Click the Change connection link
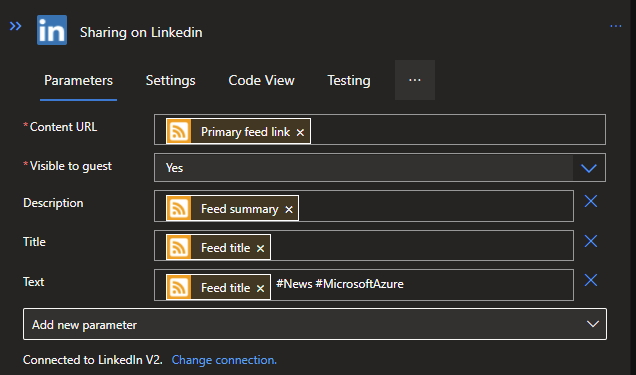The width and height of the screenshot is (636, 375). pyautogui.click(x=224, y=360)
